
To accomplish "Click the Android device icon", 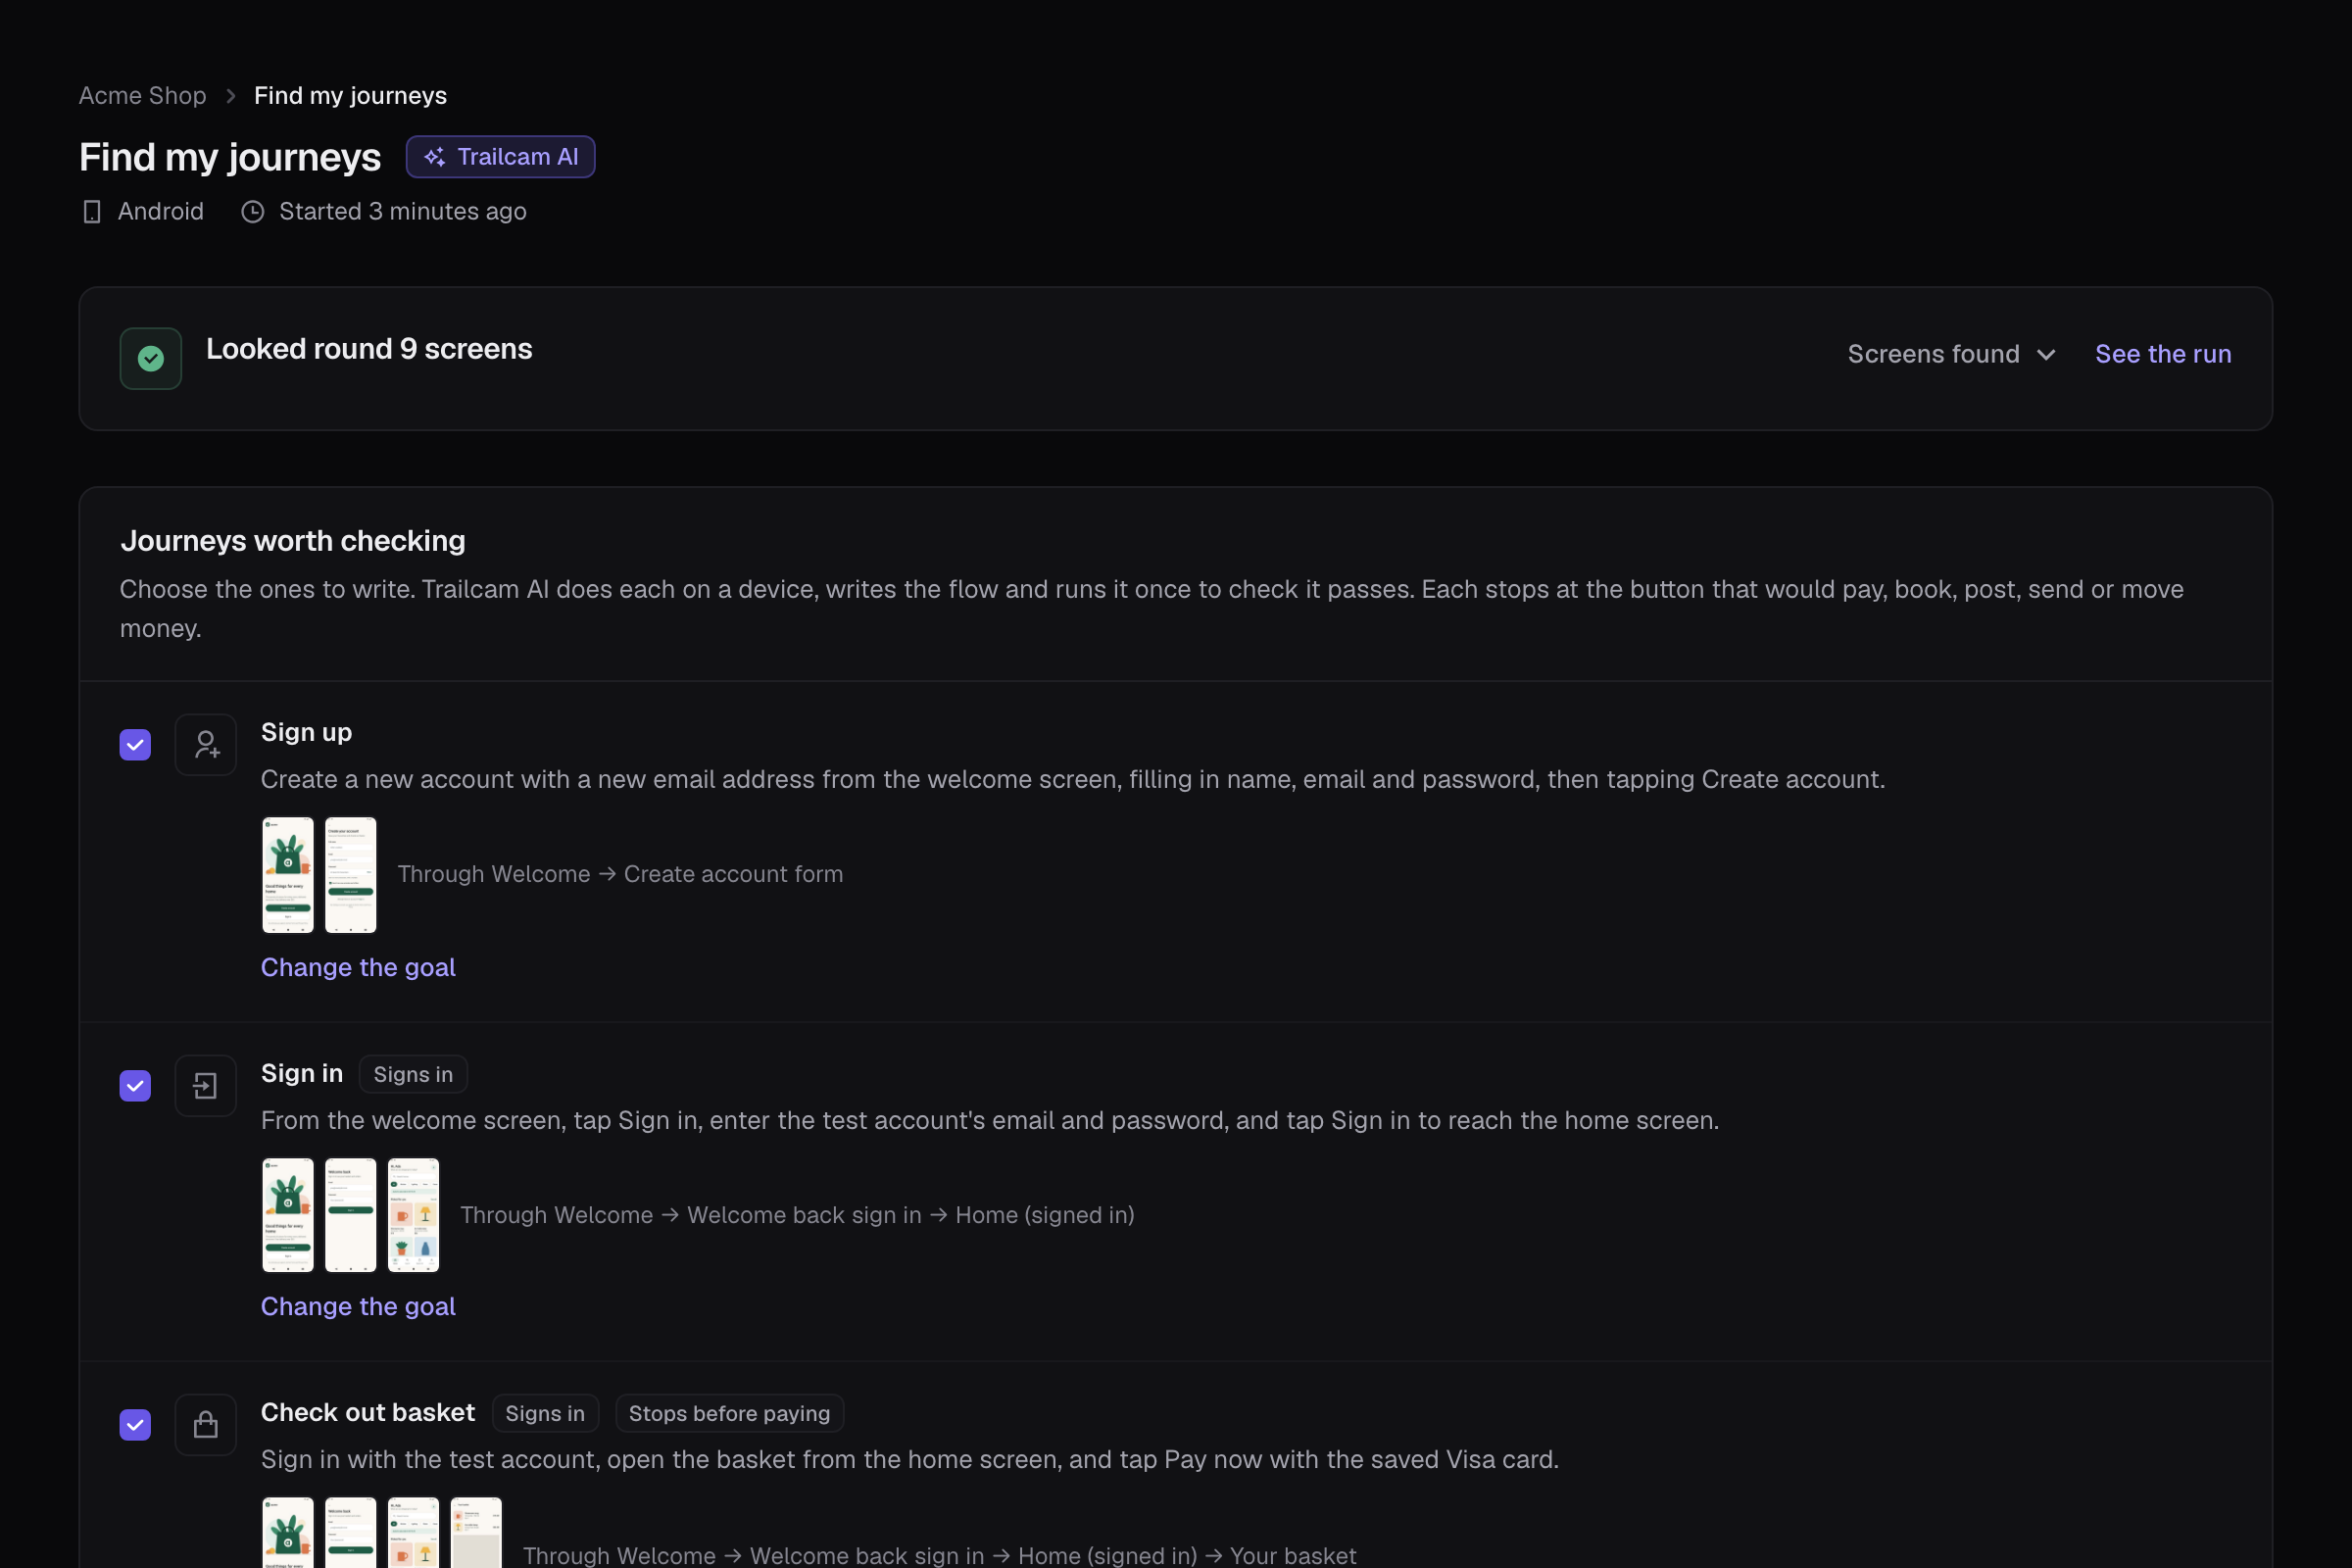I will [92, 212].
